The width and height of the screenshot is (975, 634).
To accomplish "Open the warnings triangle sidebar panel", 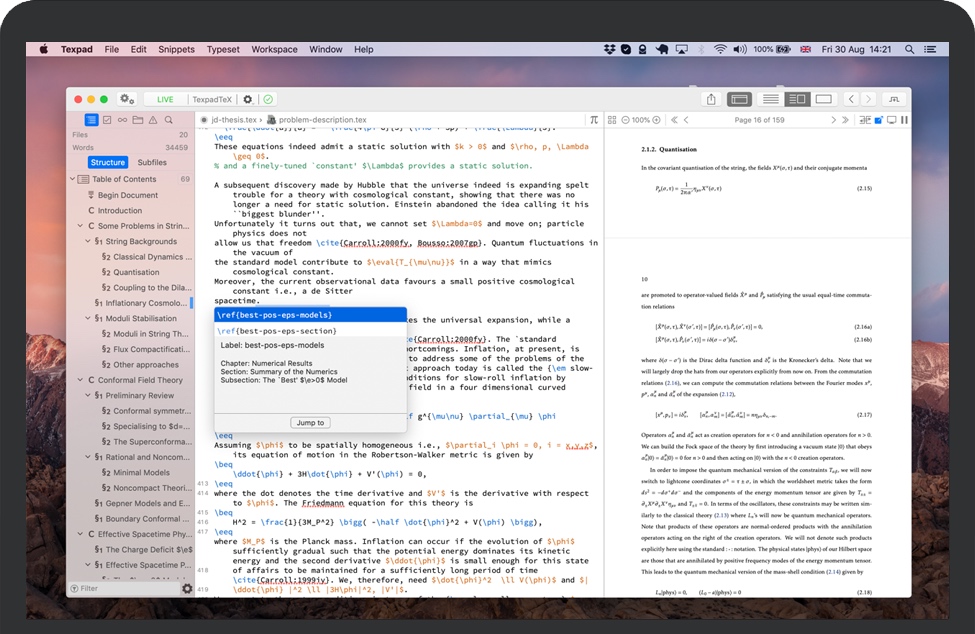I will coord(153,120).
